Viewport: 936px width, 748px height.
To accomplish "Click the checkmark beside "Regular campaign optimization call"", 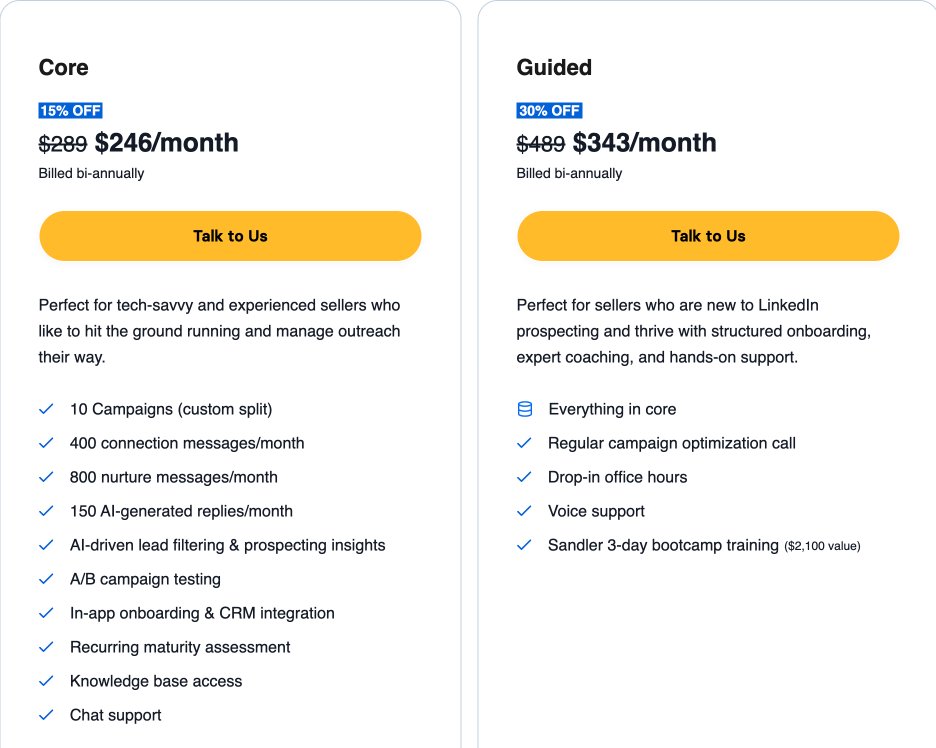I will pyautogui.click(x=523, y=443).
